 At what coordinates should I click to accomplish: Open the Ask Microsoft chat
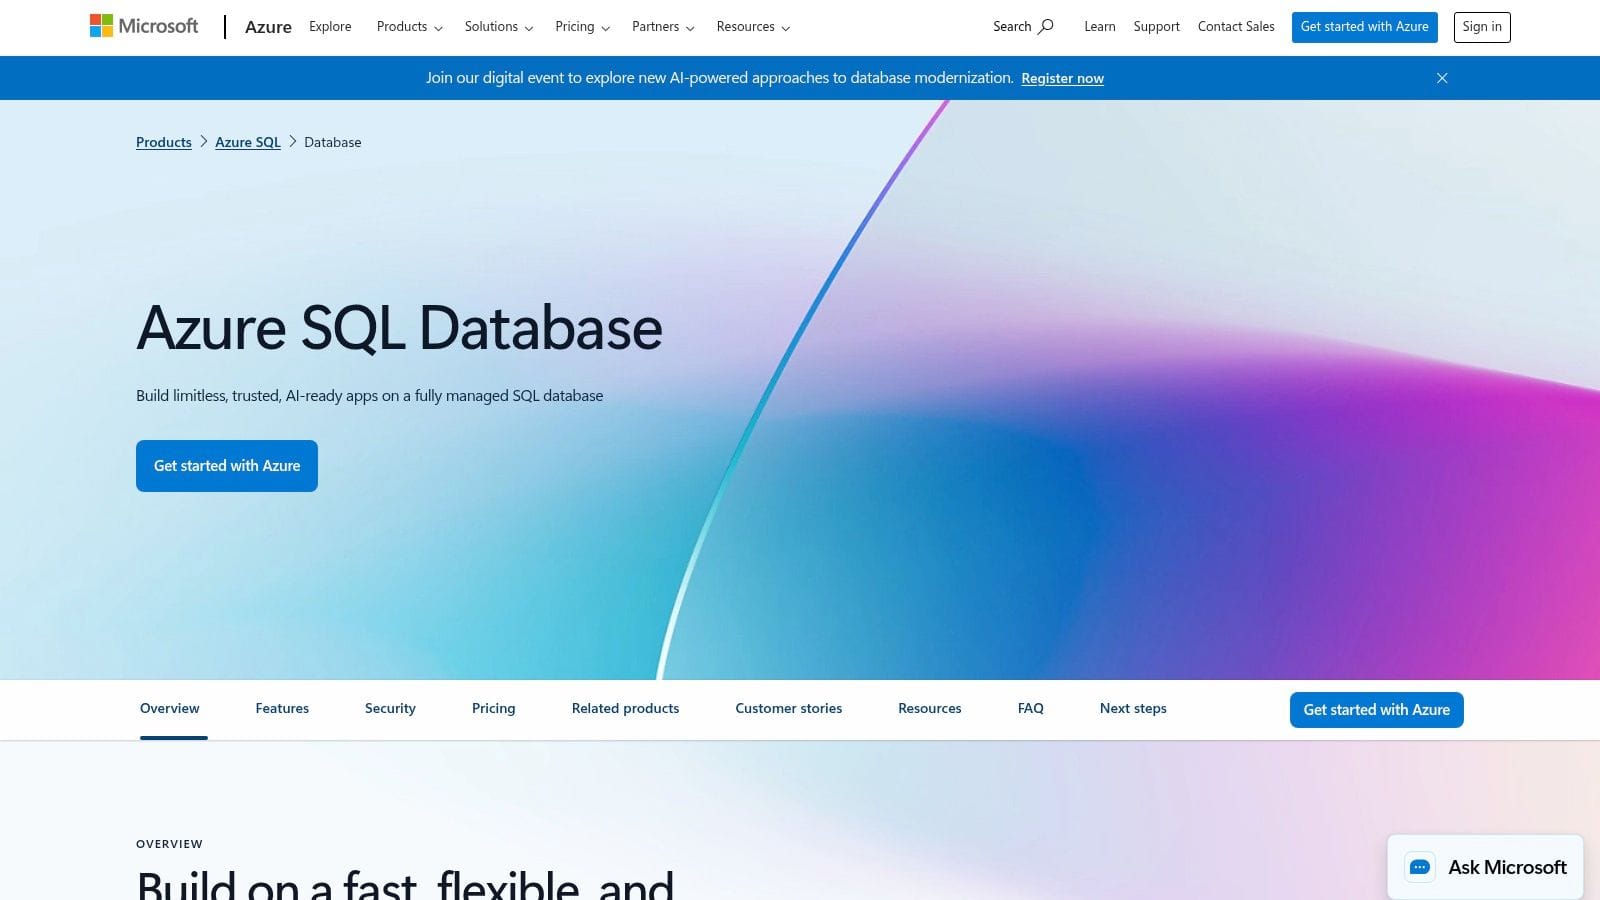(x=1484, y=867)
